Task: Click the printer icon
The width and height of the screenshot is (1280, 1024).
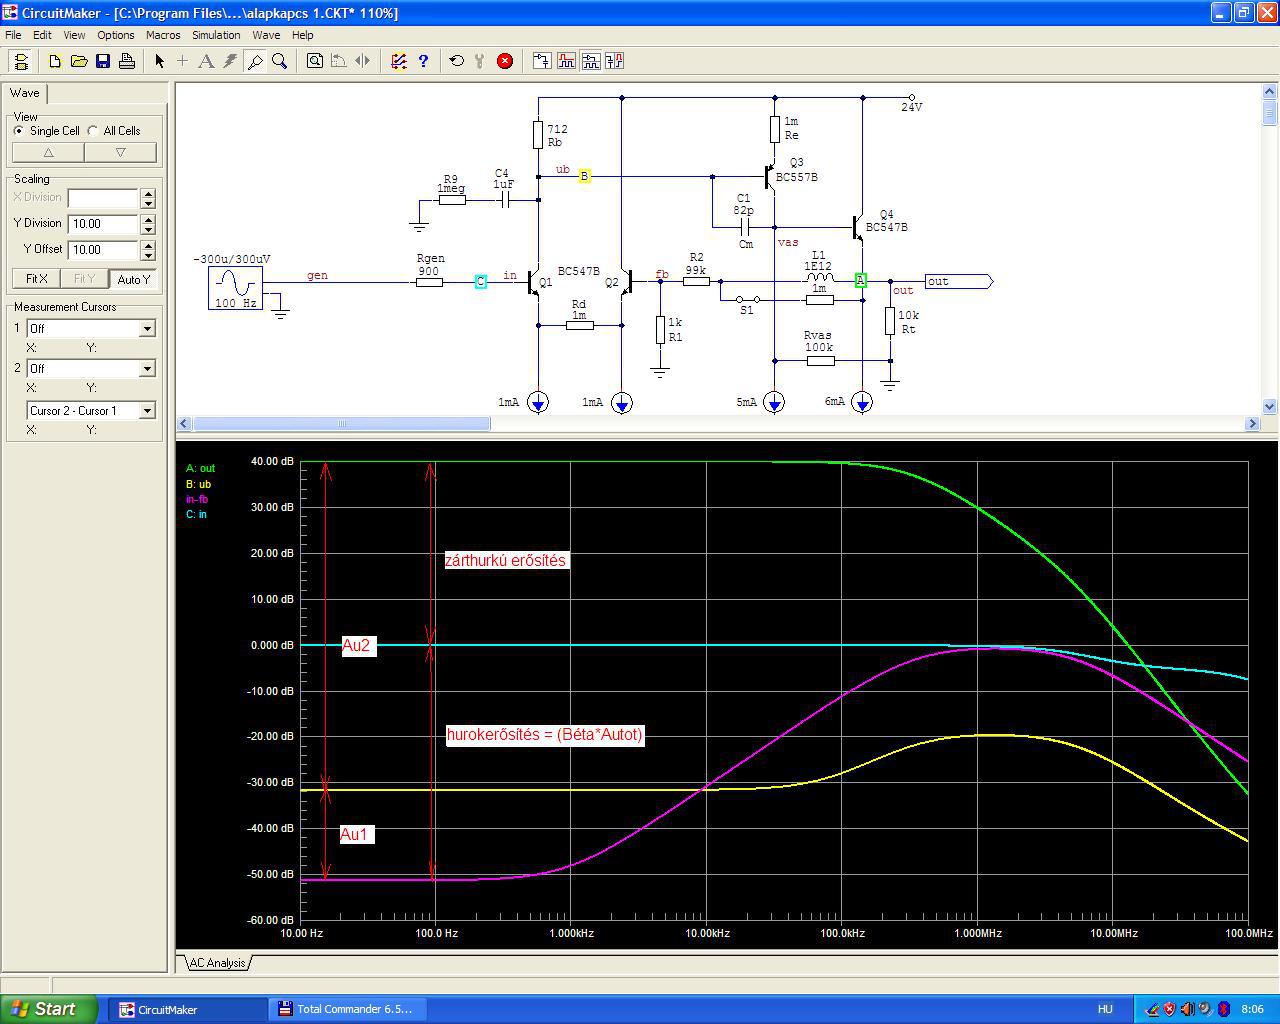Action: pyautogui.click(x=127, y=61)
